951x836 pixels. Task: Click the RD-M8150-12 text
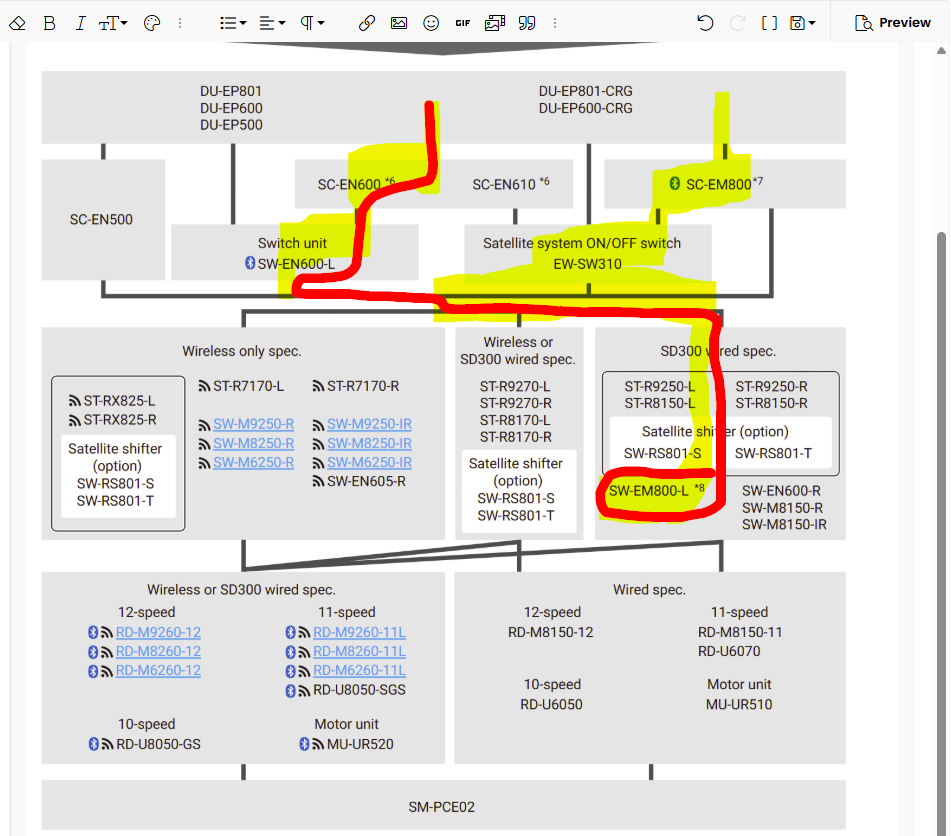click(551, 632)
